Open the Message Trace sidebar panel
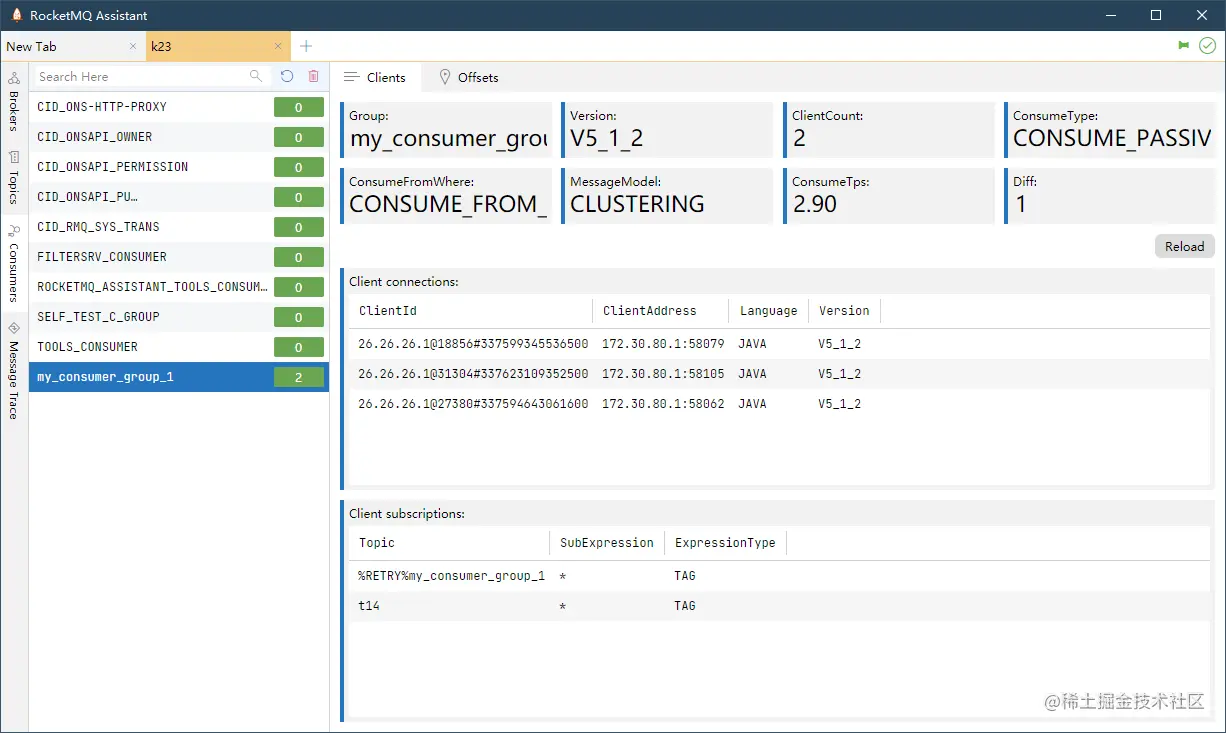 pos(14,370)
